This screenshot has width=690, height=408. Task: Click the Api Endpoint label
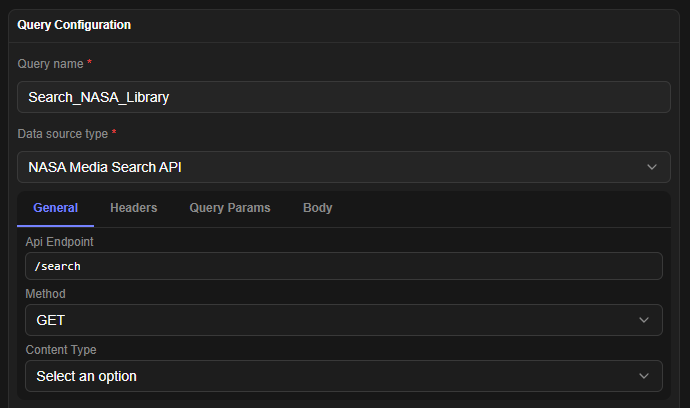pos(59,242)
